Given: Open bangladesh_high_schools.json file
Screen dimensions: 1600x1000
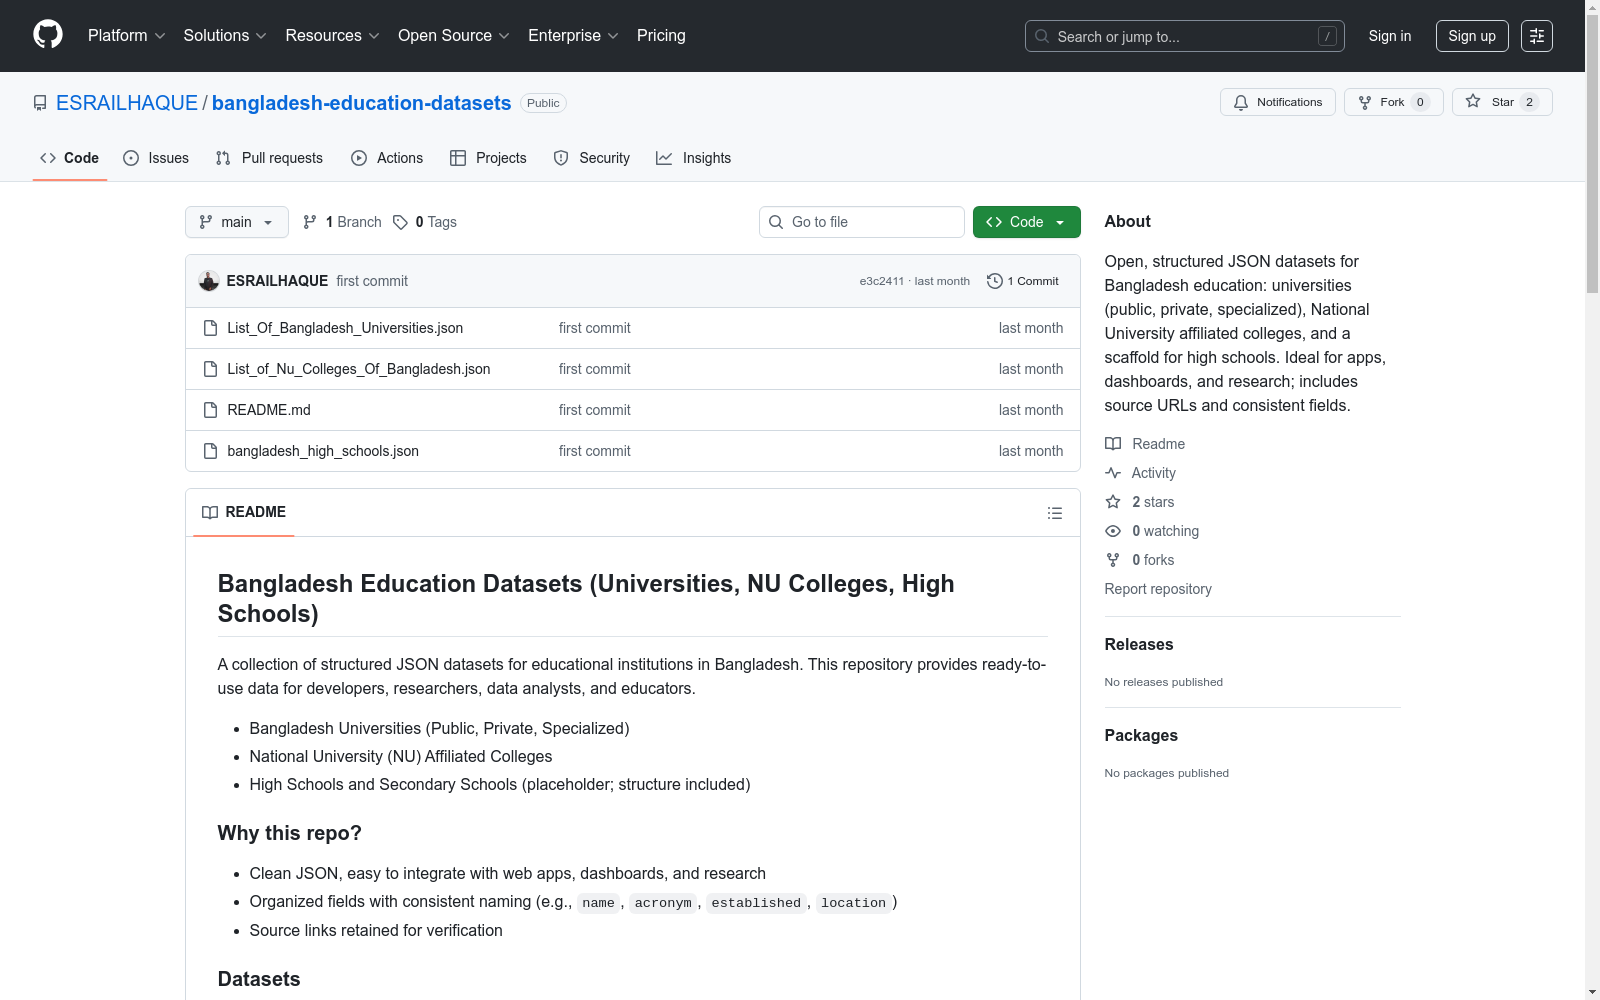Looking at the screenshot, I should point(323,451).
